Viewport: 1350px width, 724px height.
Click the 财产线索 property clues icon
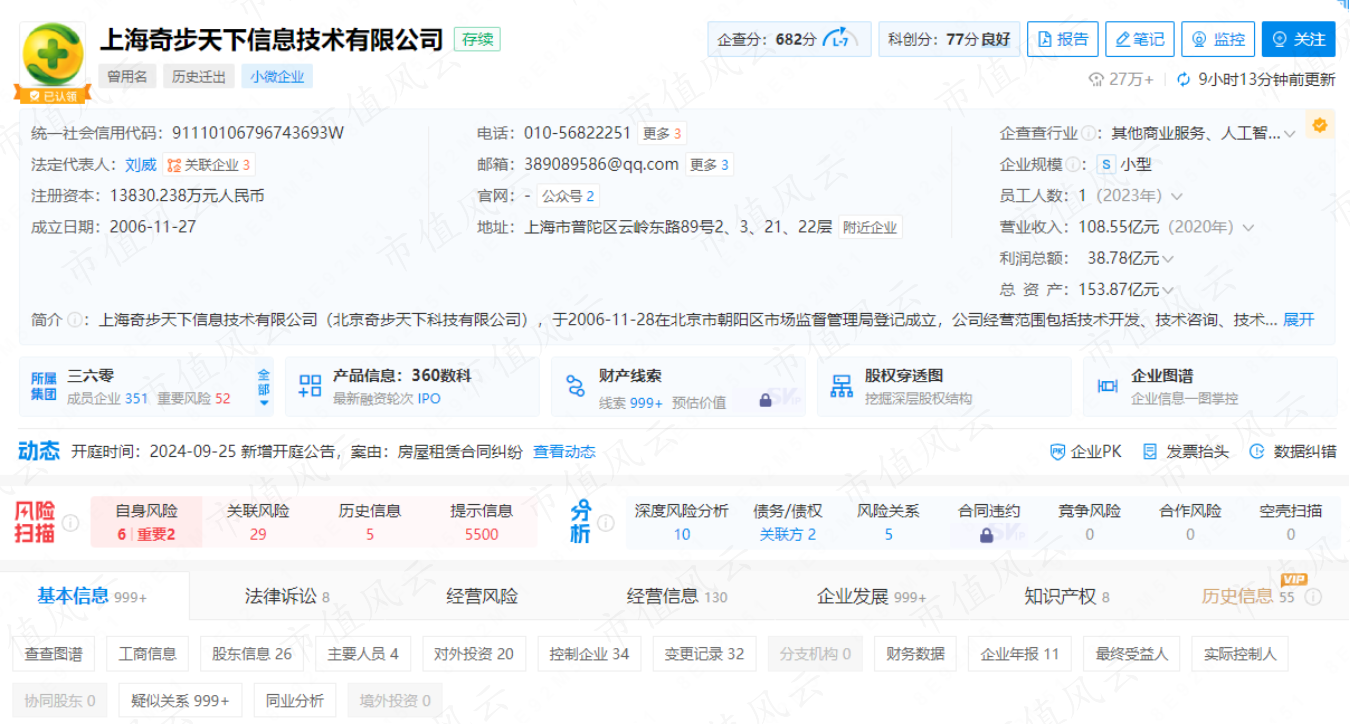[576, 387]
